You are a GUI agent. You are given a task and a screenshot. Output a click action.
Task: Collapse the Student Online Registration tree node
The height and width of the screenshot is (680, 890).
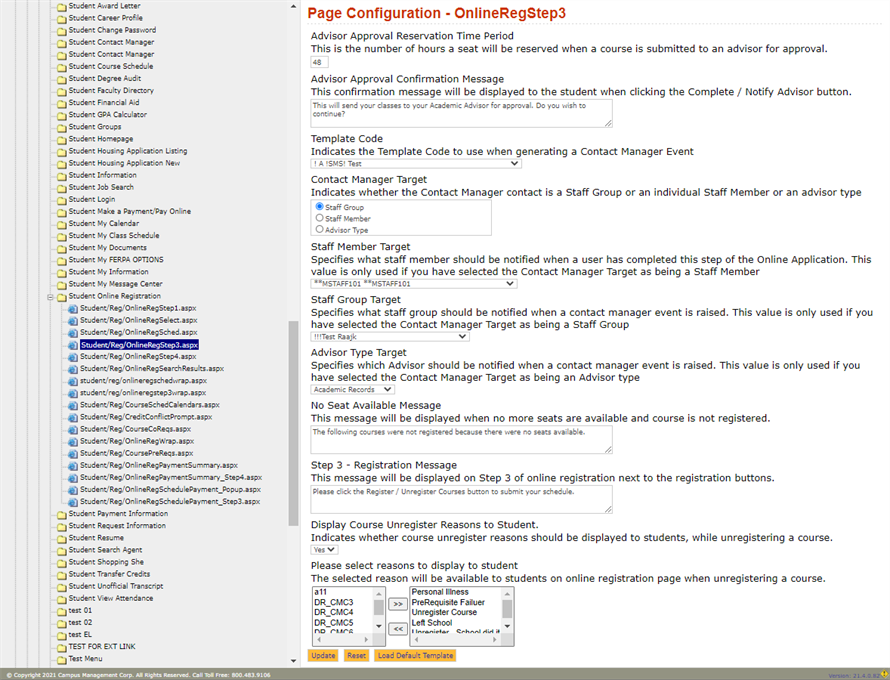[48, 295]
